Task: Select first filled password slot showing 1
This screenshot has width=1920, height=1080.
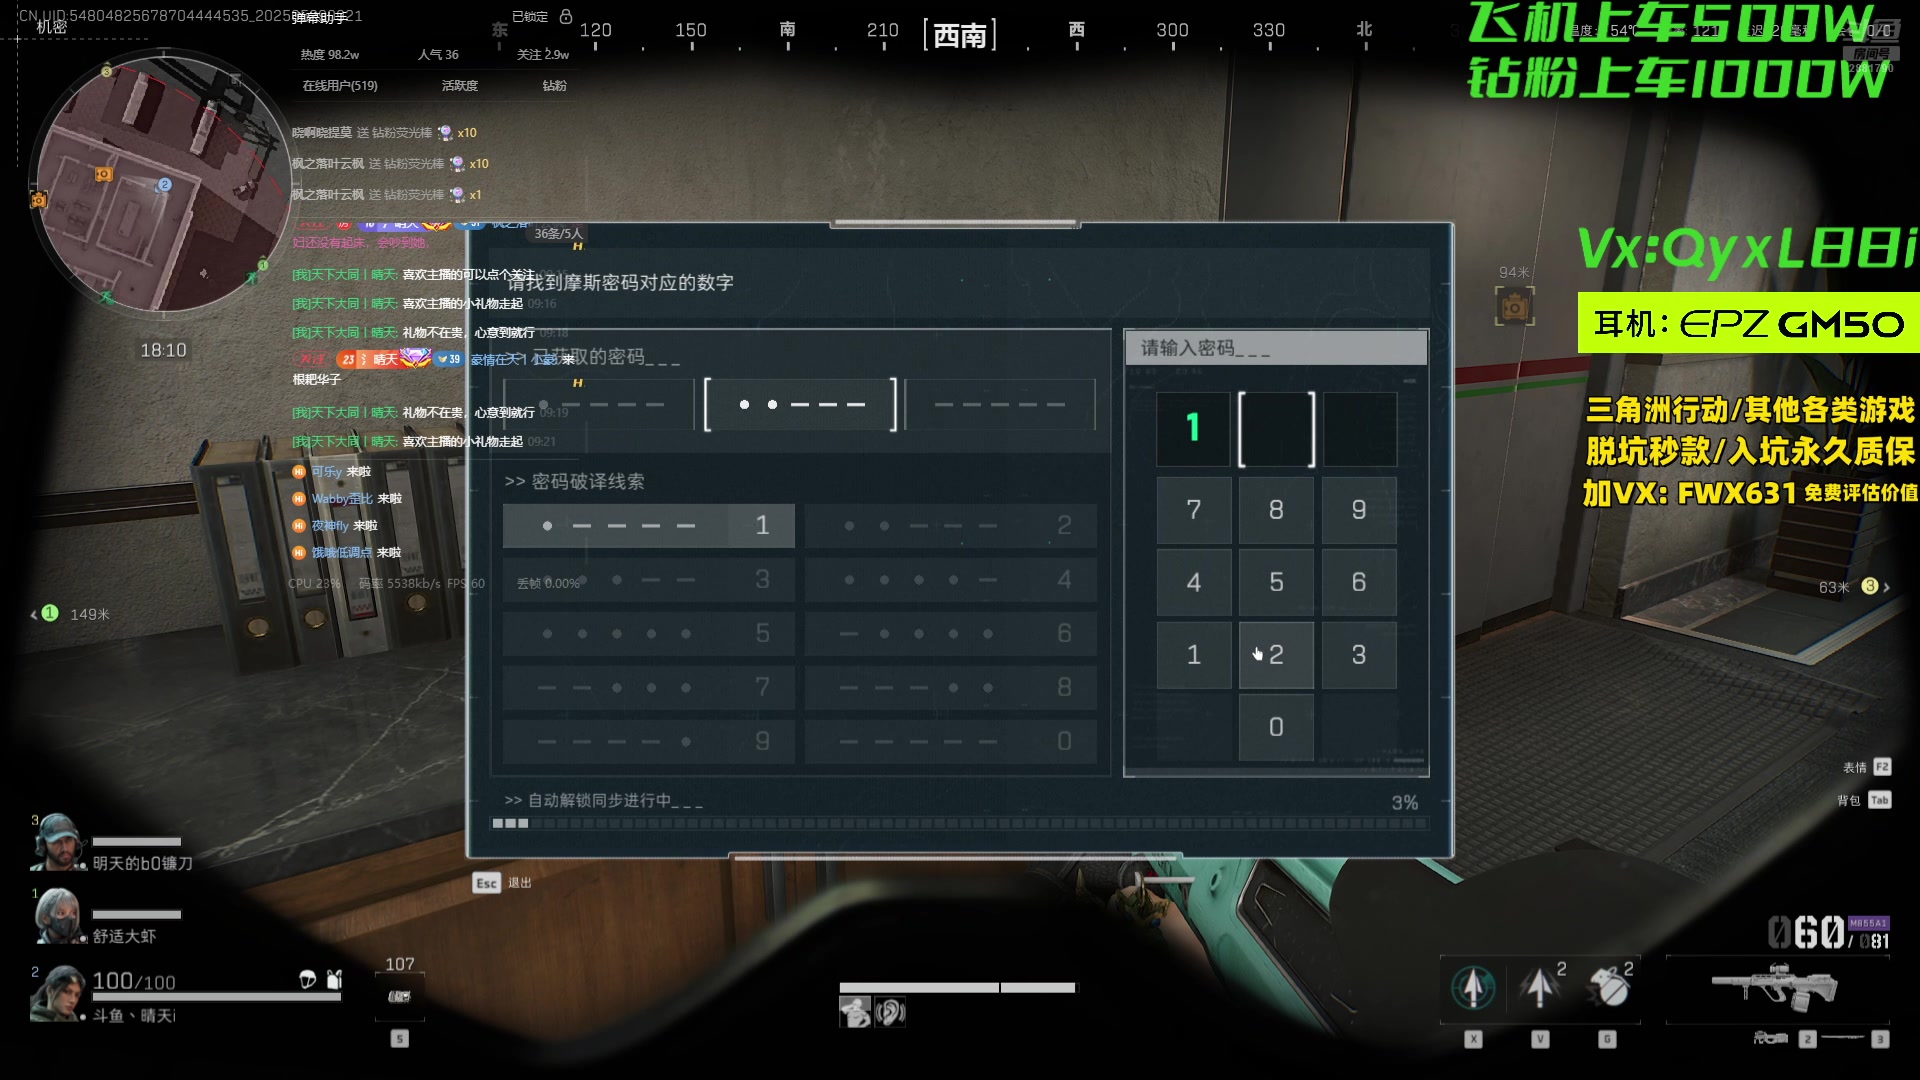Action: [x=1193, y=429]
